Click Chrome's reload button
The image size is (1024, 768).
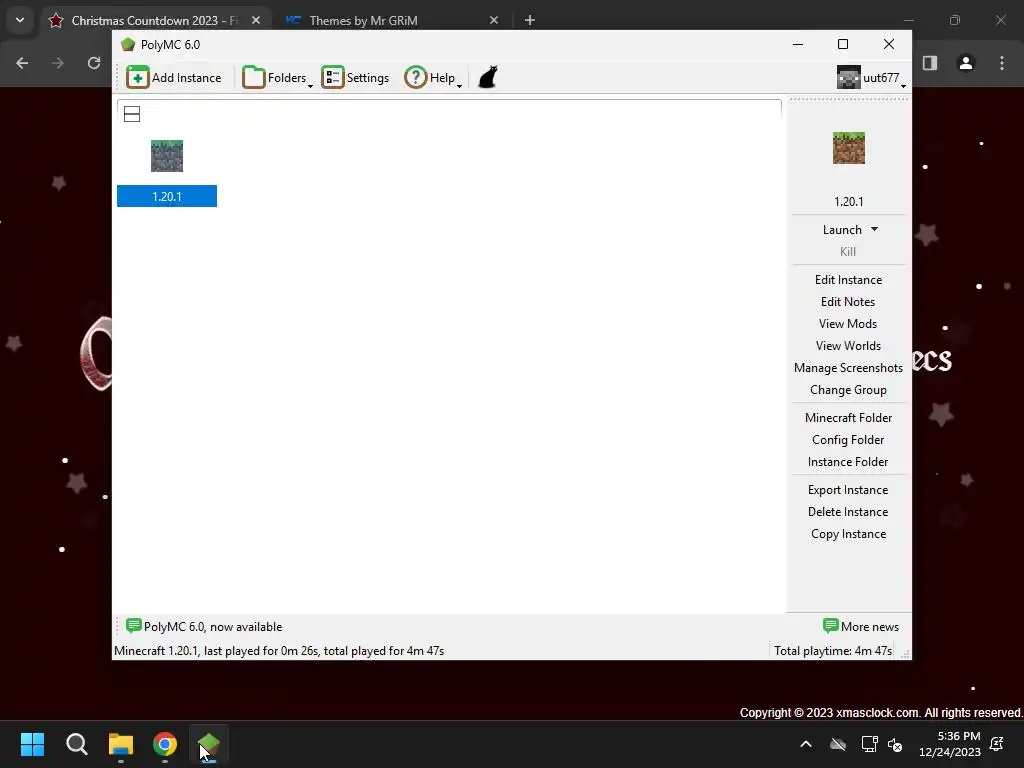tap(94, 63)
